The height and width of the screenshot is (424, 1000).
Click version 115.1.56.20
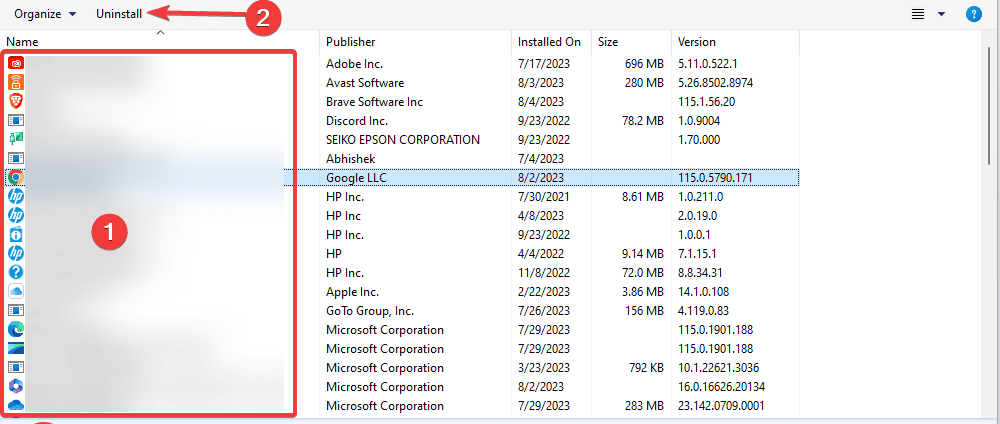(707, 101)
